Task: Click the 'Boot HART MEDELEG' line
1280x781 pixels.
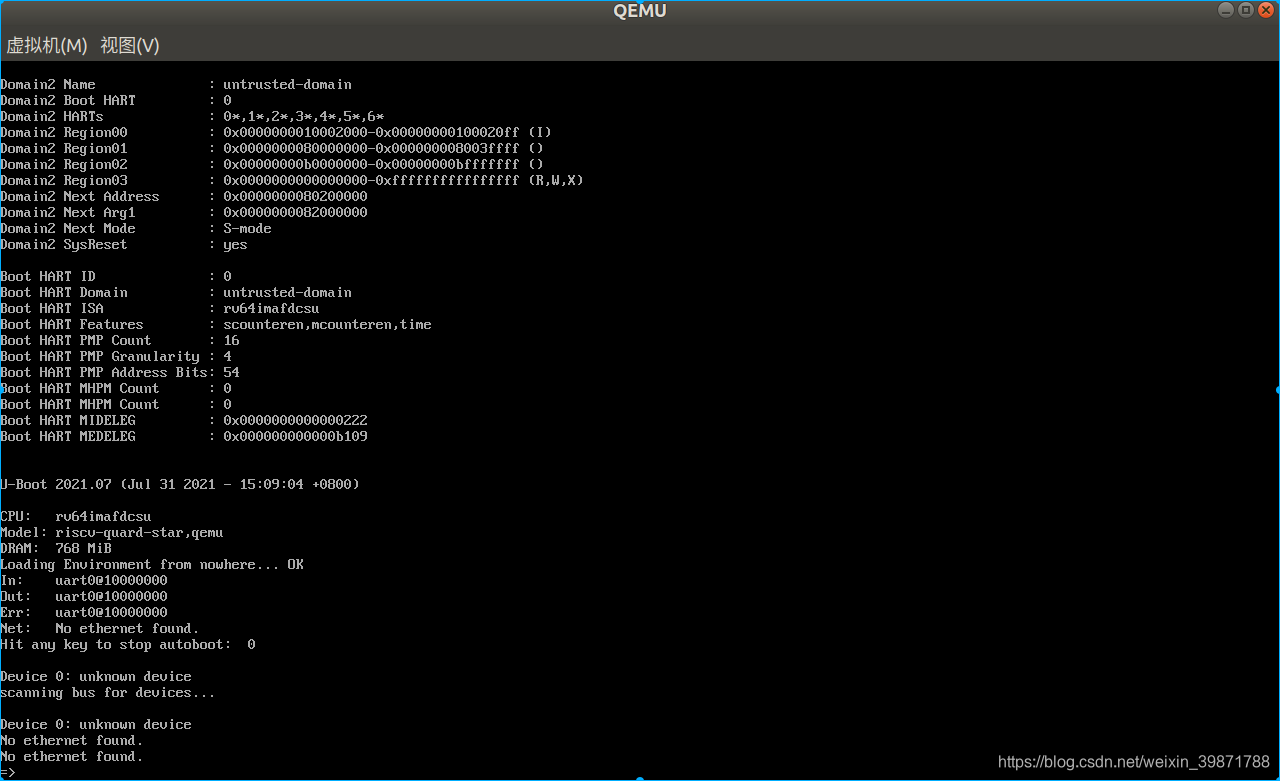Action: [184, 436]
